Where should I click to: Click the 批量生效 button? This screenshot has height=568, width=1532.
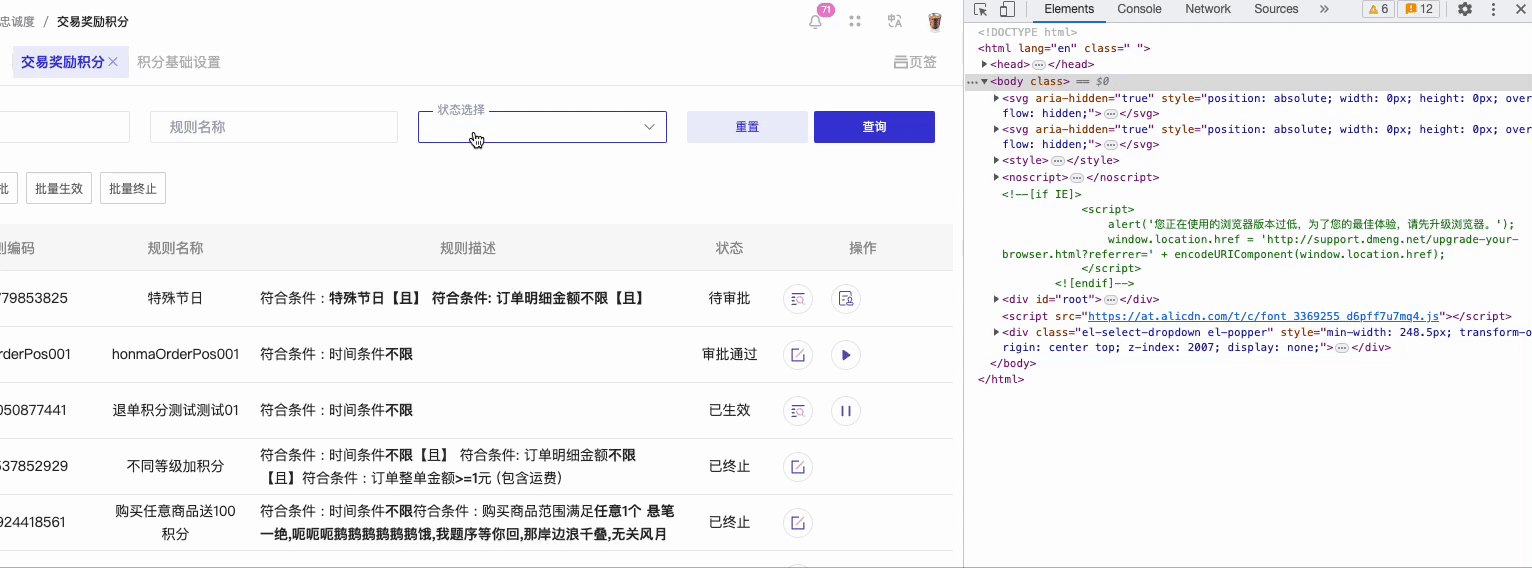tap(59, 188)
